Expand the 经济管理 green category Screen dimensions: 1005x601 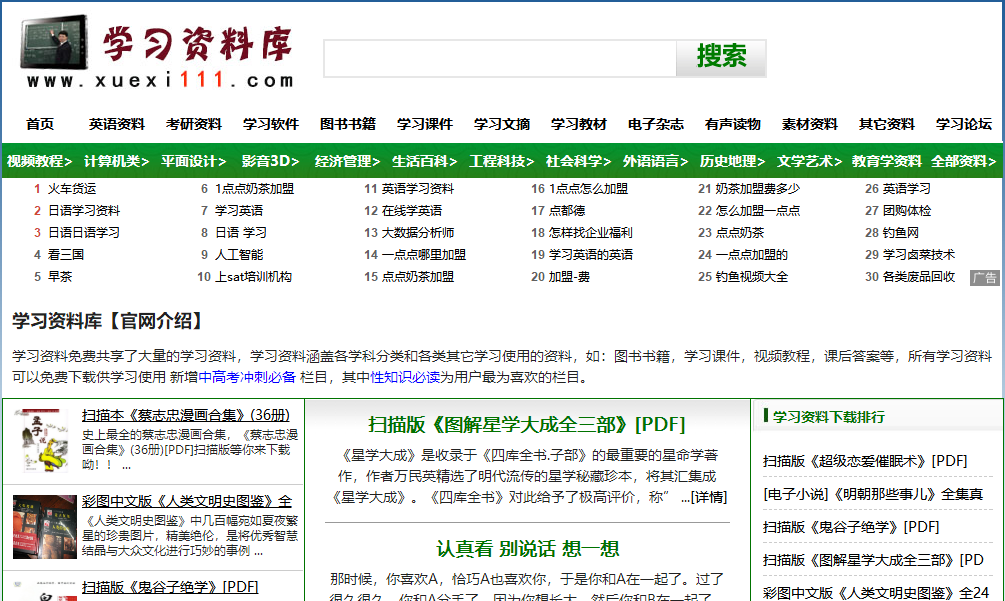click(347, 161)
